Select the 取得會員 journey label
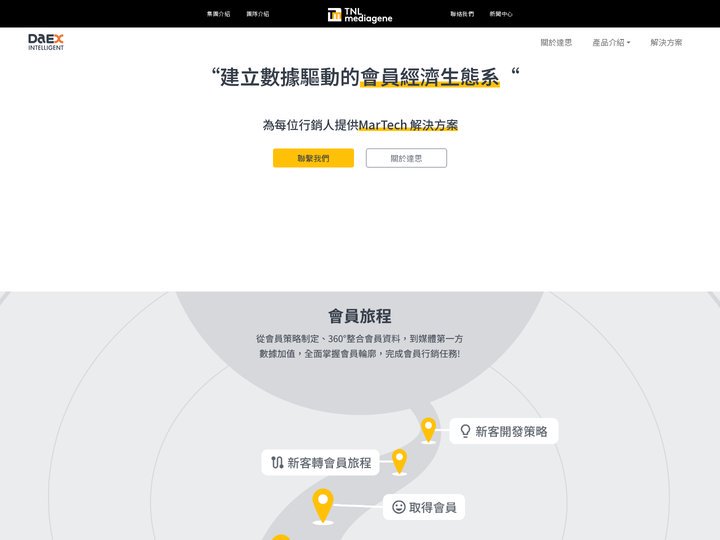The height and width of the screenshot is (540, 720). click(x=424, y=507)
